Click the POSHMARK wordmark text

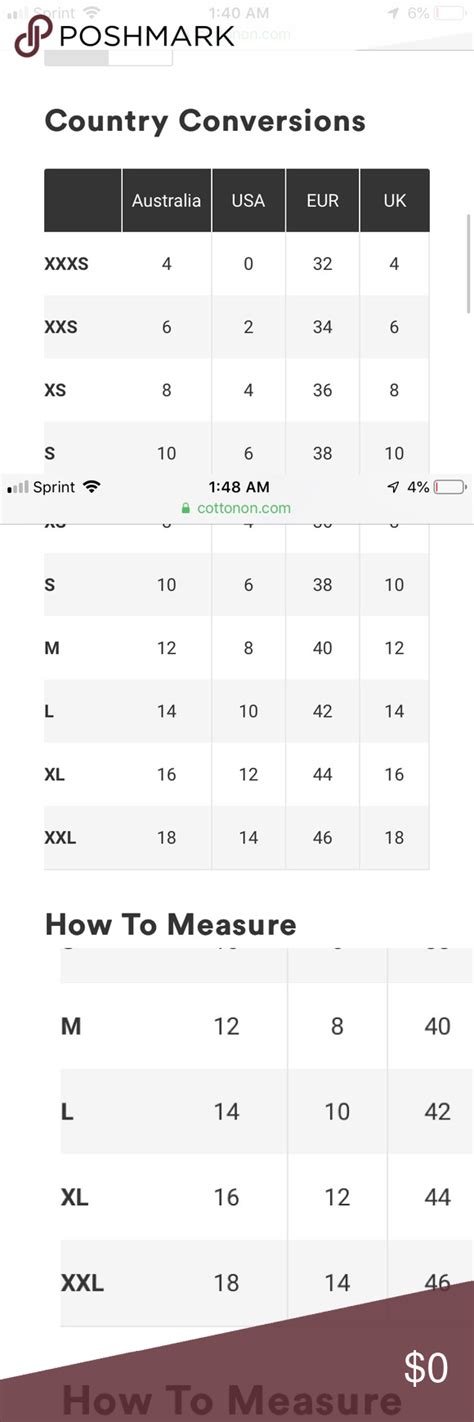click(148, 37)
